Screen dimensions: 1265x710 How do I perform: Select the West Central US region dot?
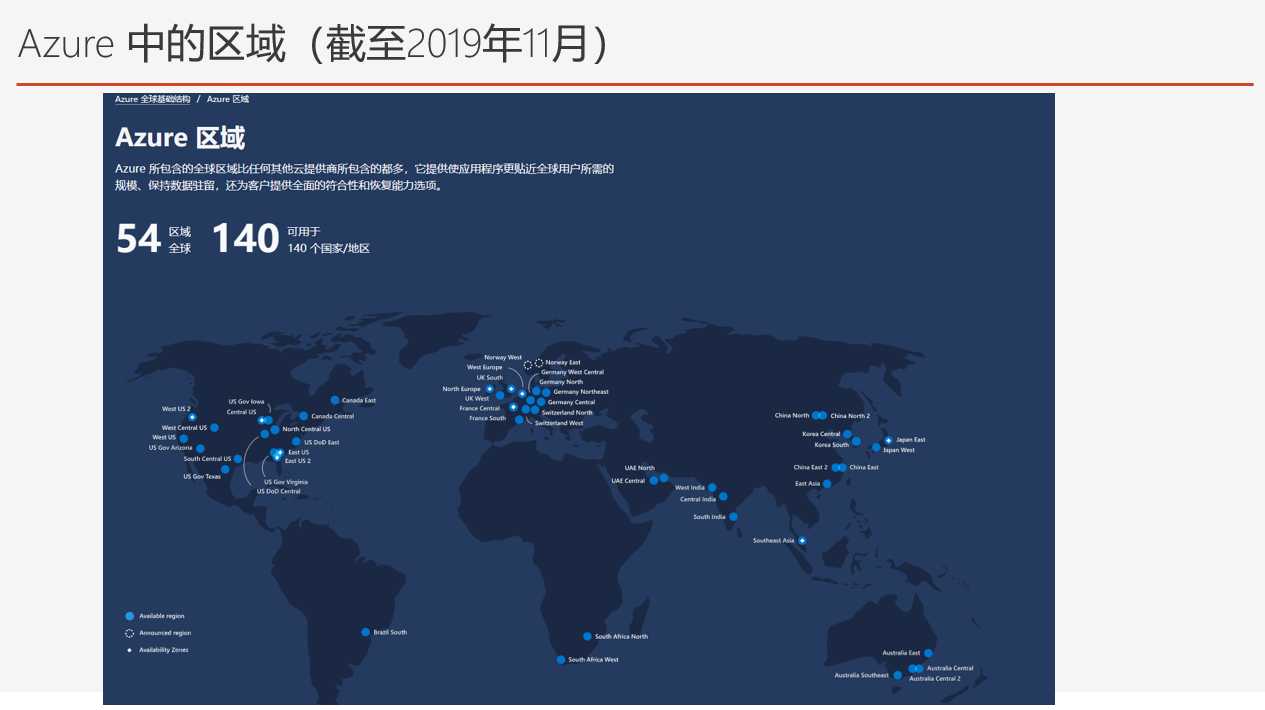point(214,427)
